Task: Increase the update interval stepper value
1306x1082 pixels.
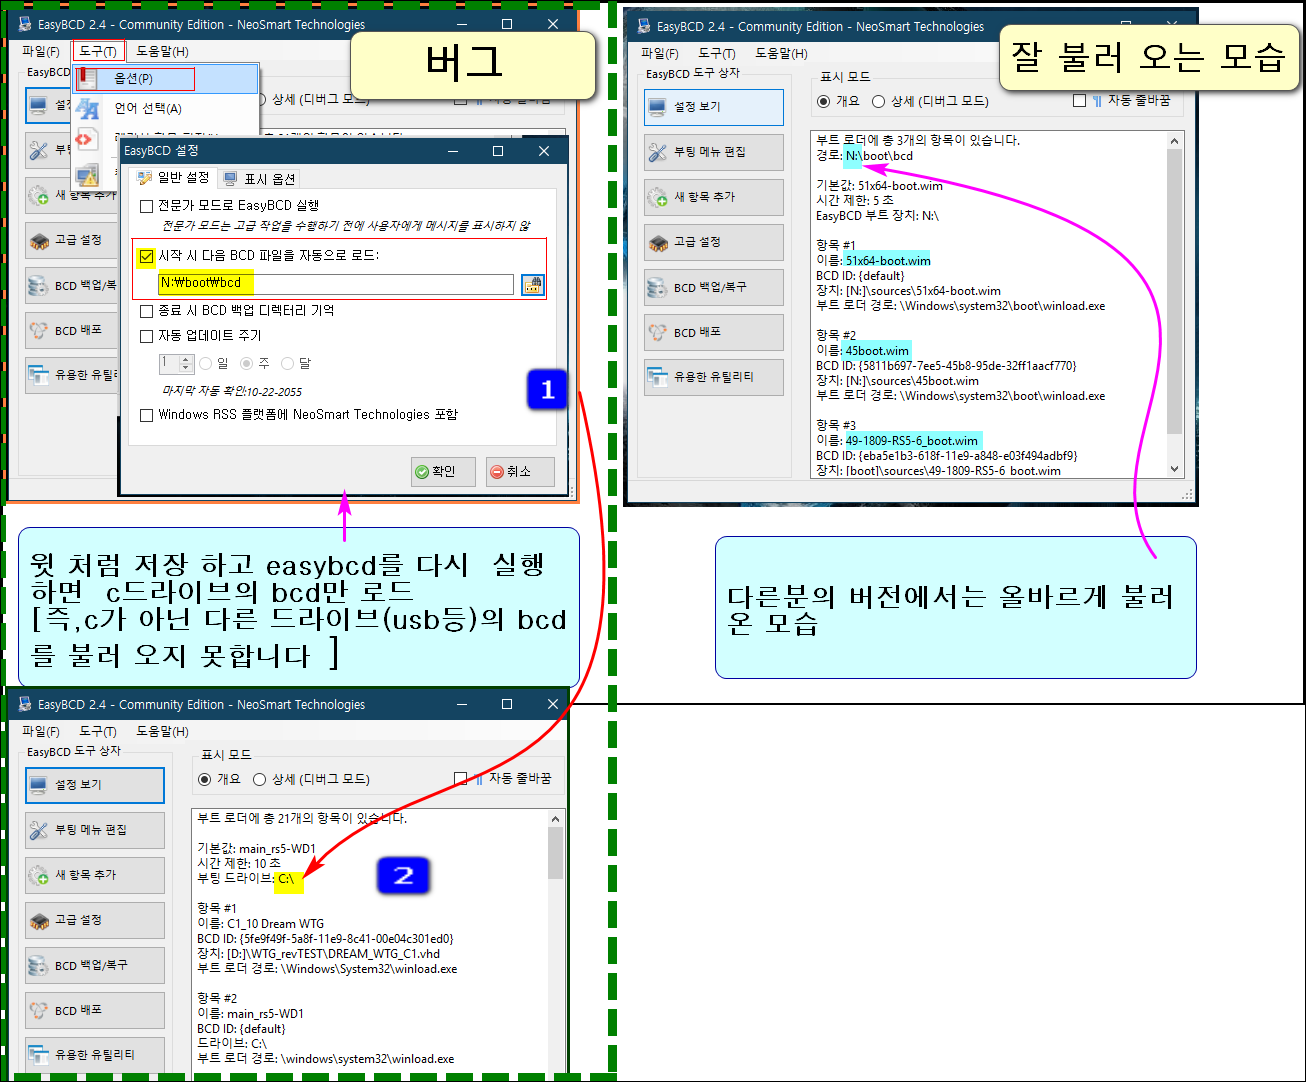Action: pos(186,359)
